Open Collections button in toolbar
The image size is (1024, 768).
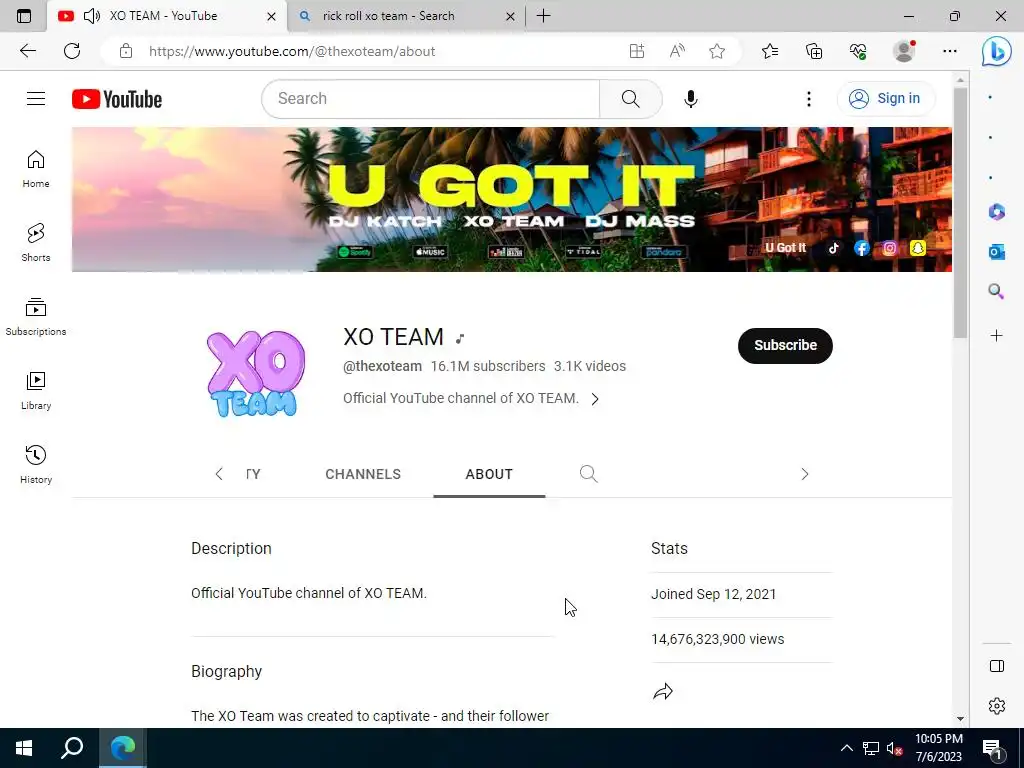point(814,51)
